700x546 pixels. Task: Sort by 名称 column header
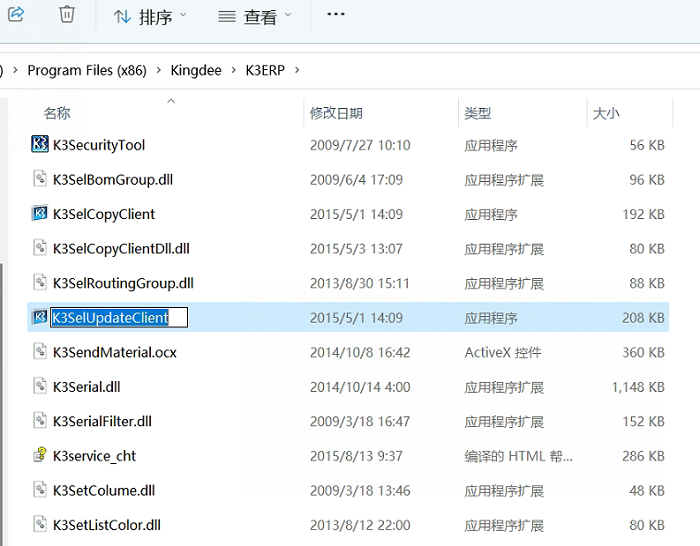pyautogui.click(x=57, y=114)
